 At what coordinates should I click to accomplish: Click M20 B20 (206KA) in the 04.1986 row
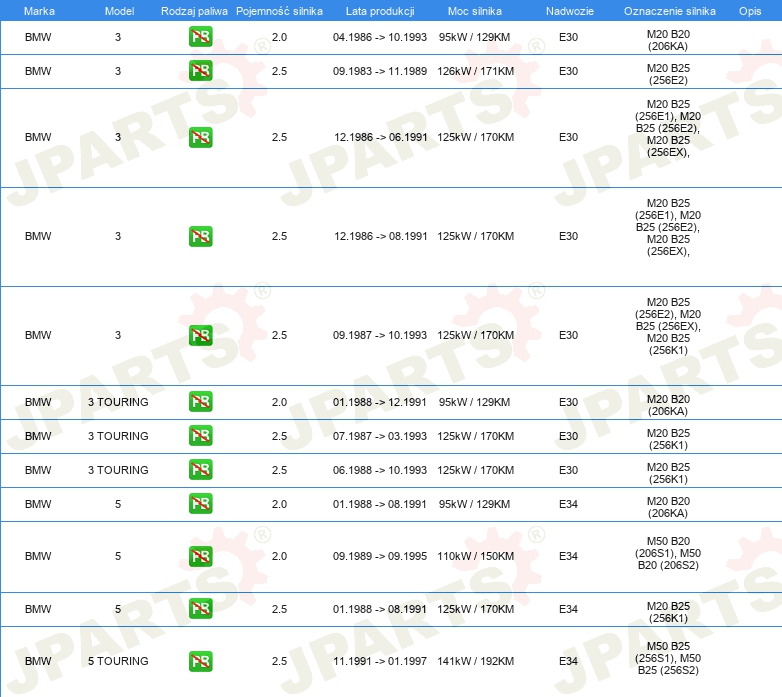(x=668, y=40)
